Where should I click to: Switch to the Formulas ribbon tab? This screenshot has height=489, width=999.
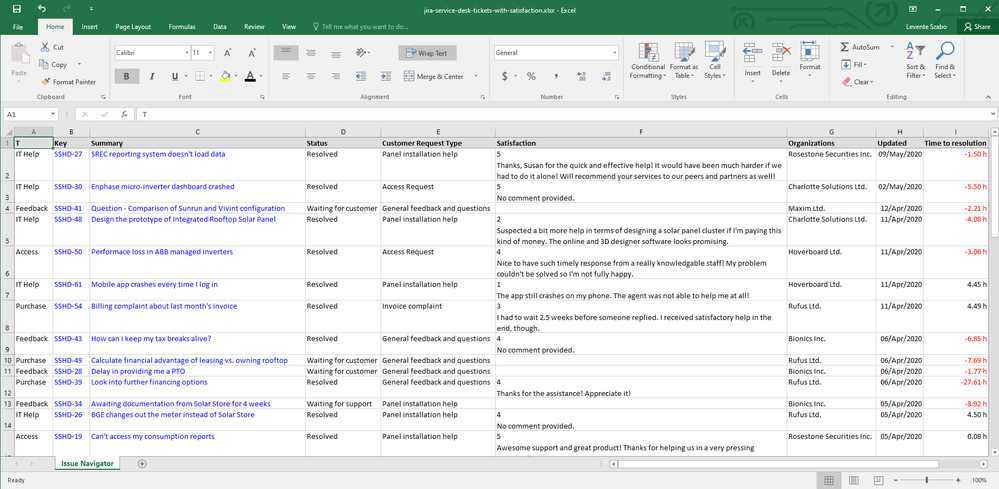click(x=181, y=27)
